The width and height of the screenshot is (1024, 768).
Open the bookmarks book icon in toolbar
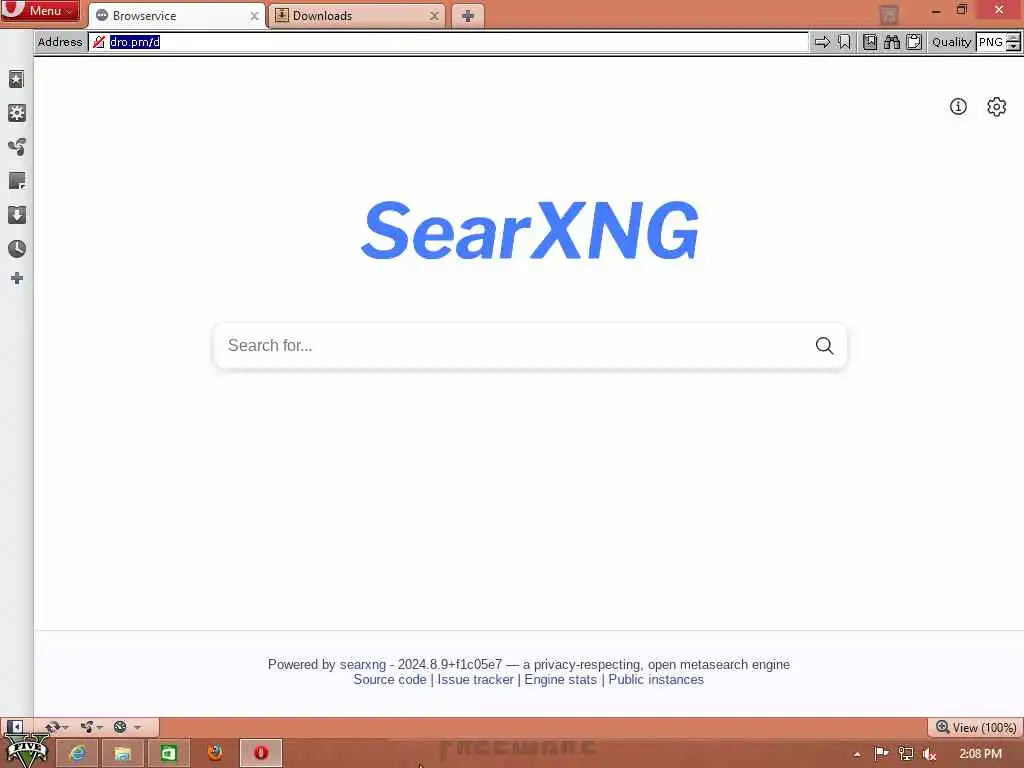870,42
